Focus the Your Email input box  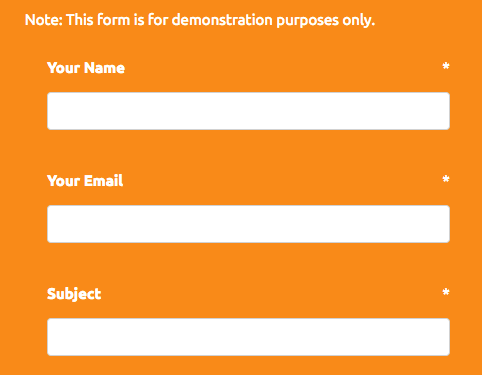[x=248, y=224]
